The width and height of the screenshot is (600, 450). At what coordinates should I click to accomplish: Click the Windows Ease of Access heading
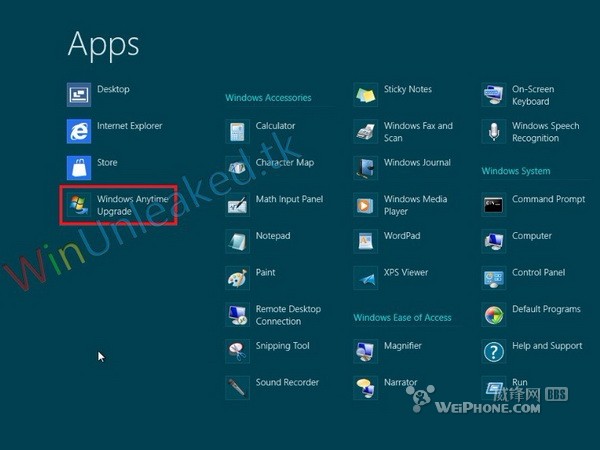click(402, 318)
